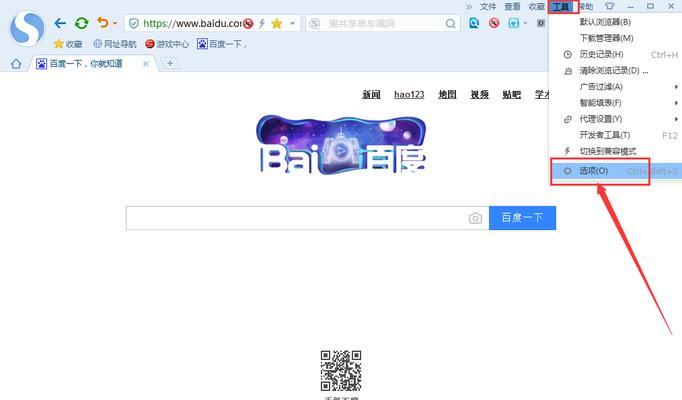The height and width of the screenshot is (400, 682).
Task: Expand the 代理设置(Y) submenu
Action: [x=614, y=119]
